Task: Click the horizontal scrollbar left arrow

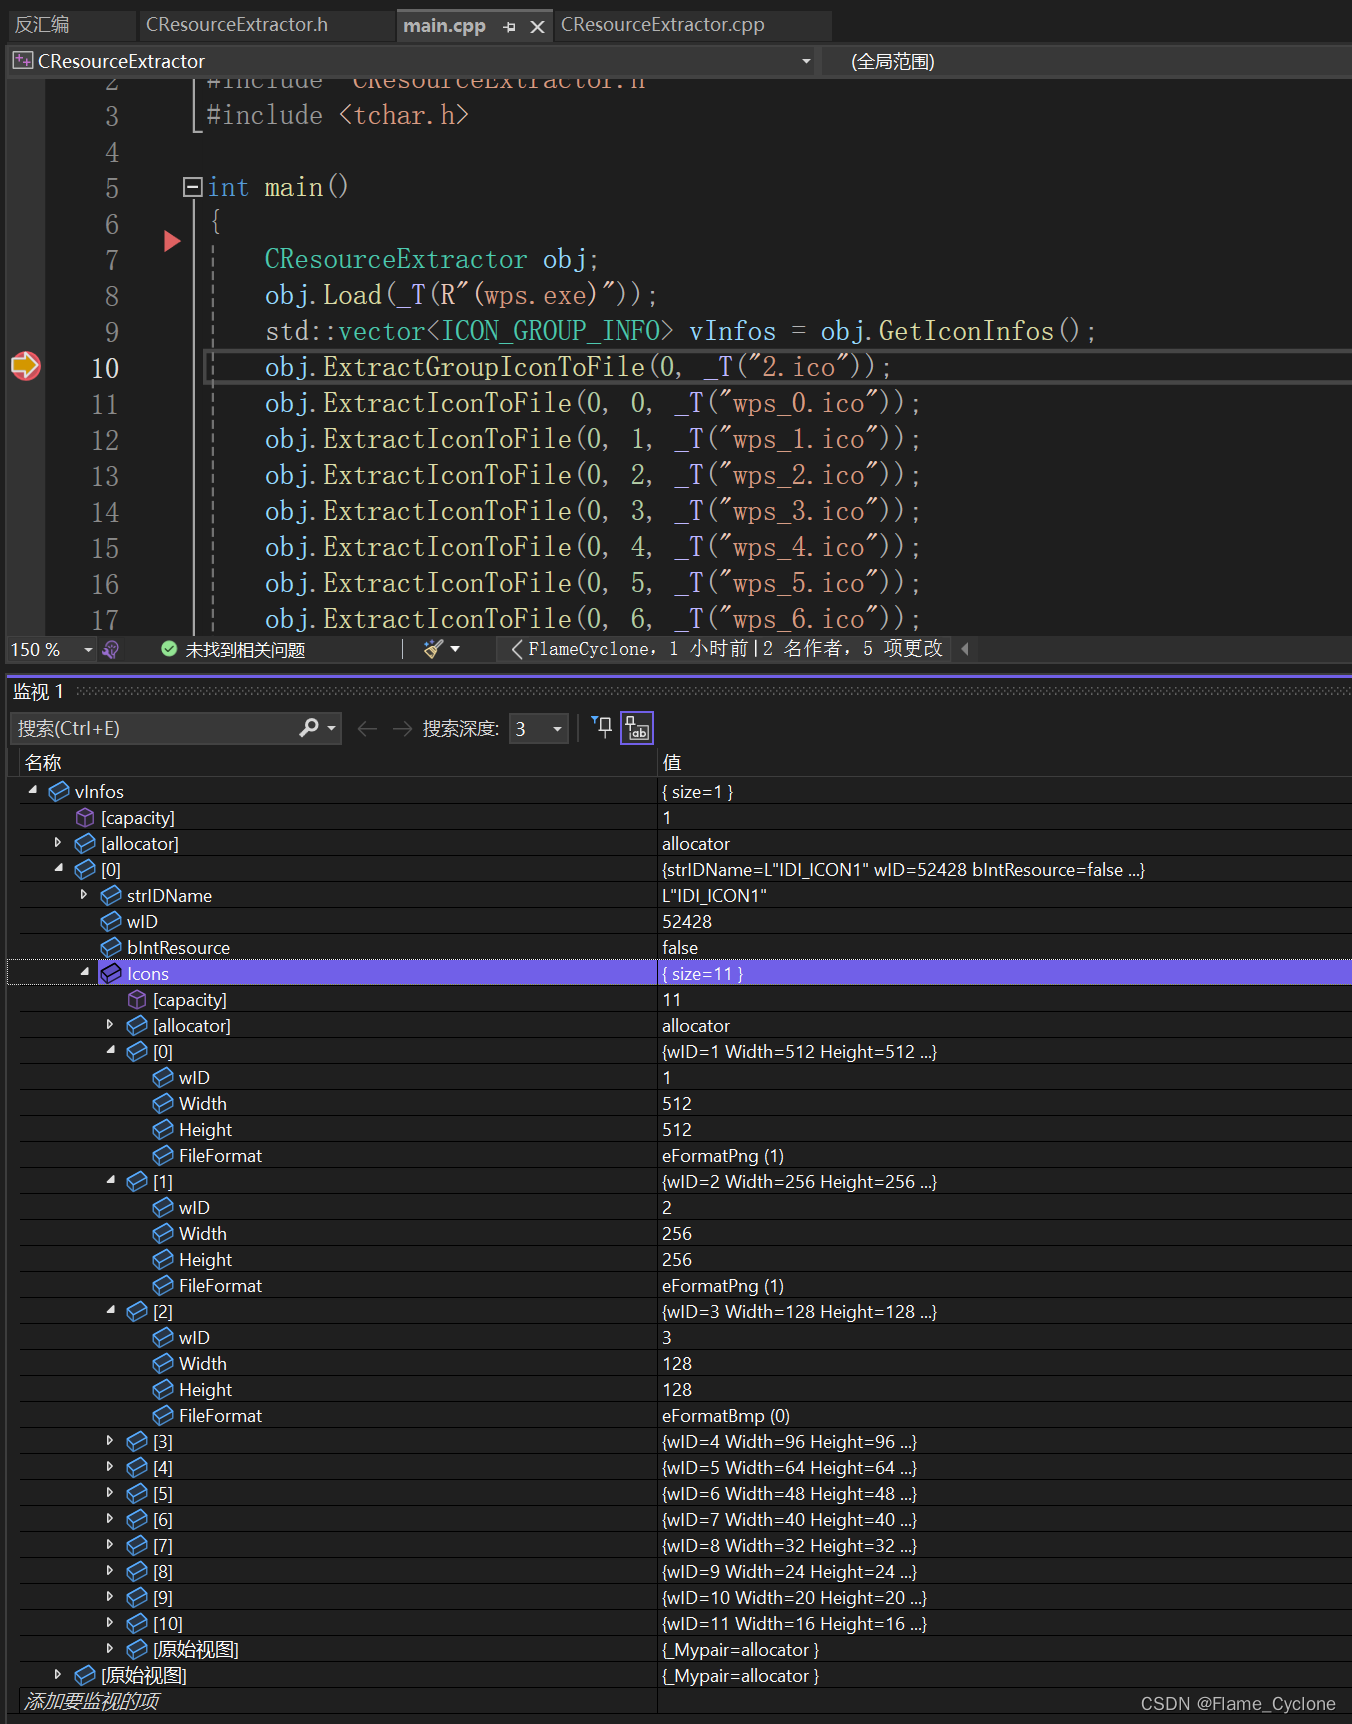Action: [965, 649]
